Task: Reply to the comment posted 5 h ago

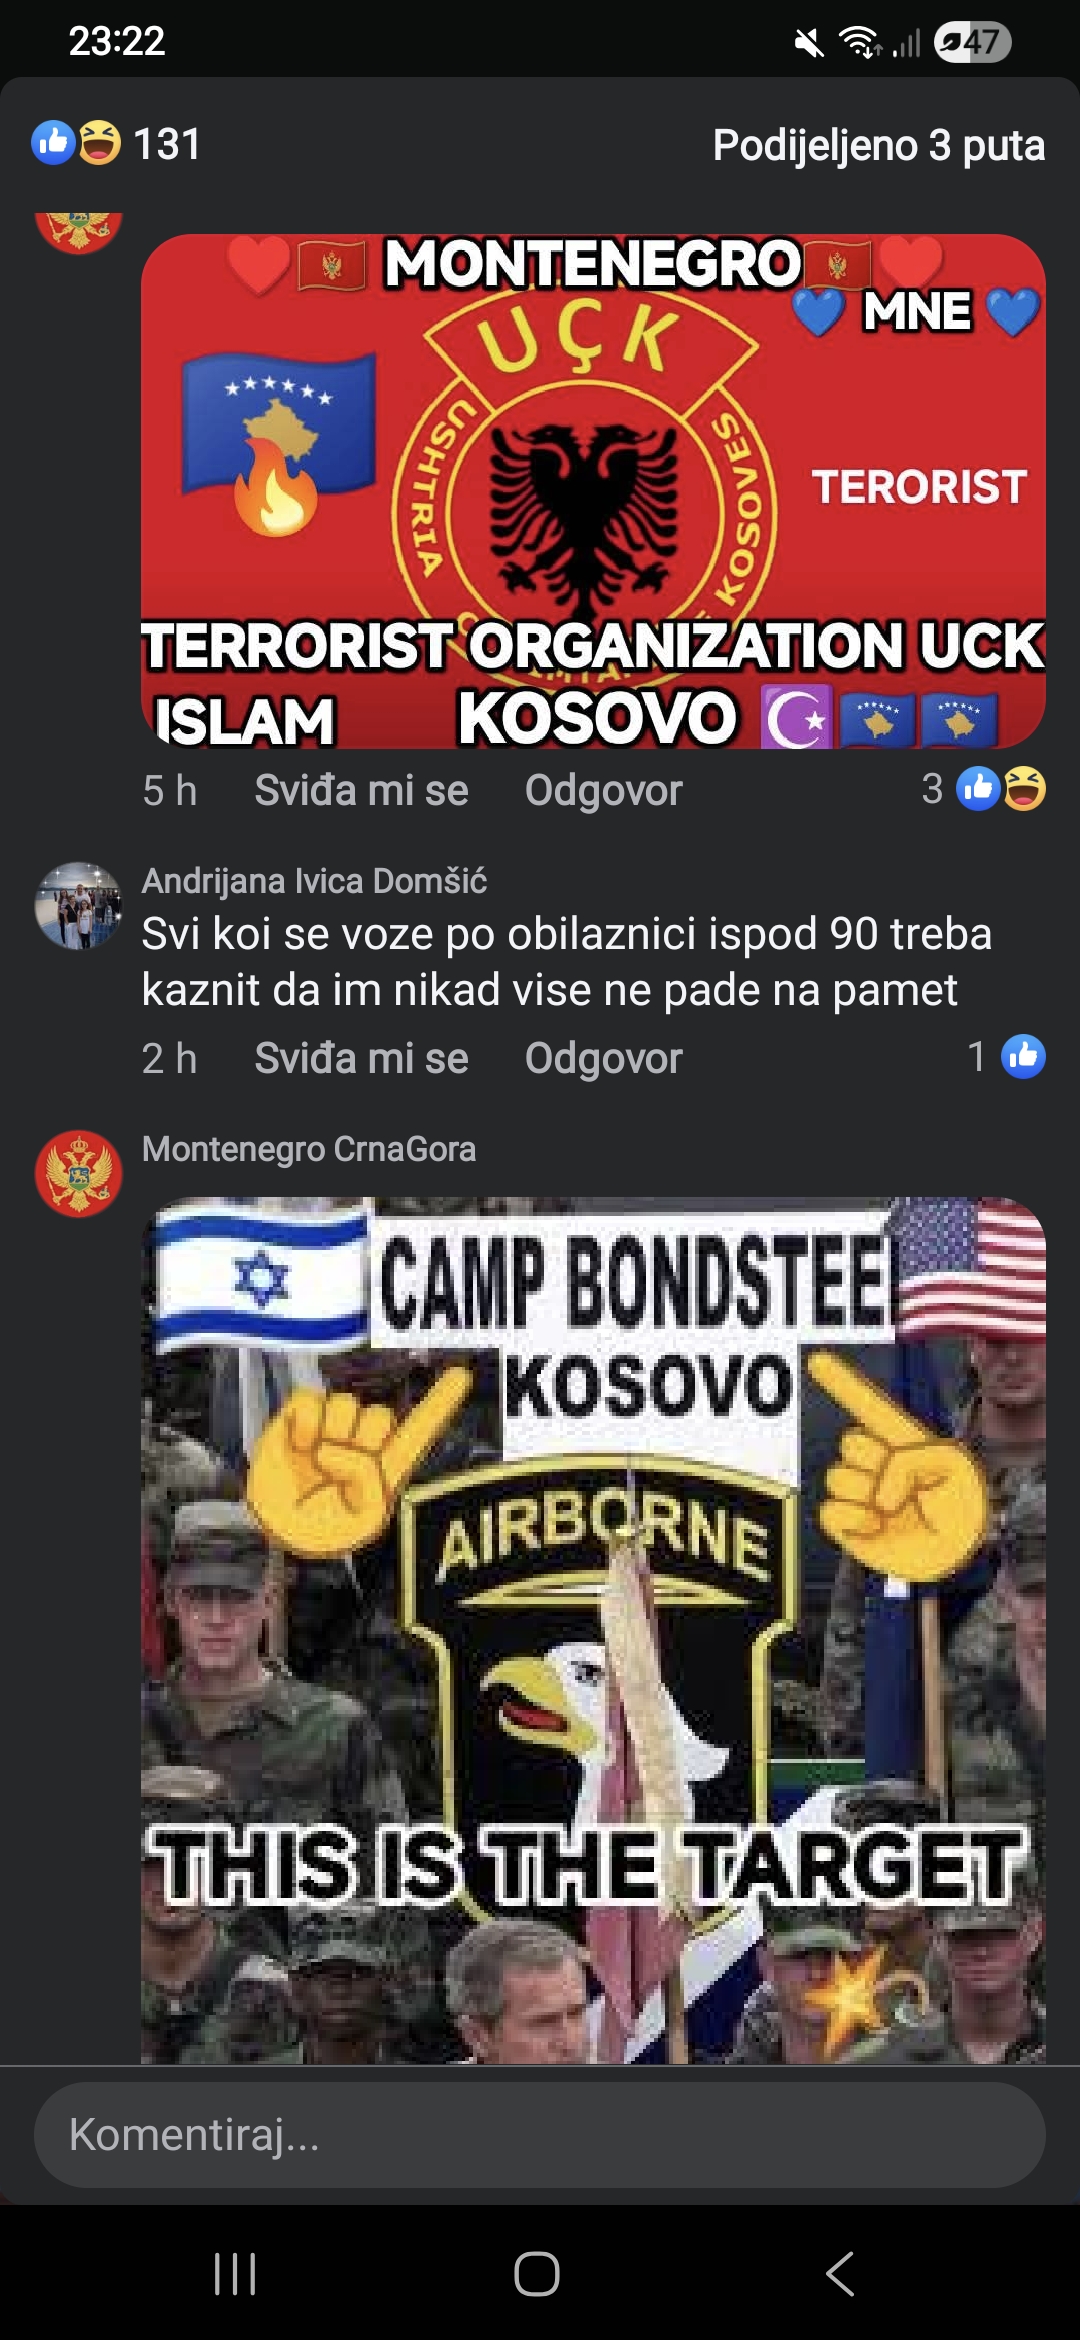Action: [x=603, y=790]
